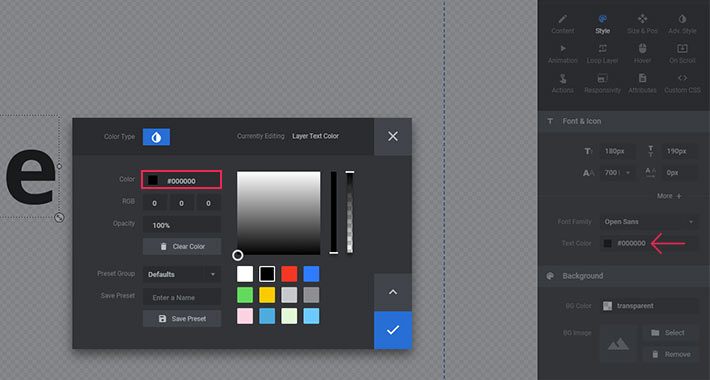Open the Font Family Open Sans dropdown

(649, 221)
